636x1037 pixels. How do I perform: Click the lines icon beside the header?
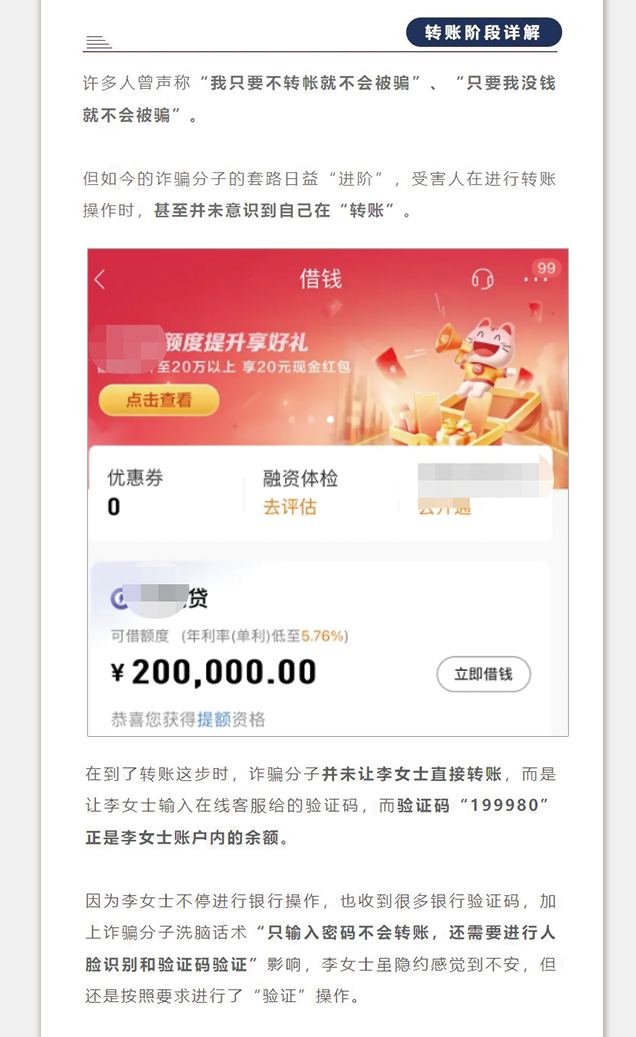(98, 42)
